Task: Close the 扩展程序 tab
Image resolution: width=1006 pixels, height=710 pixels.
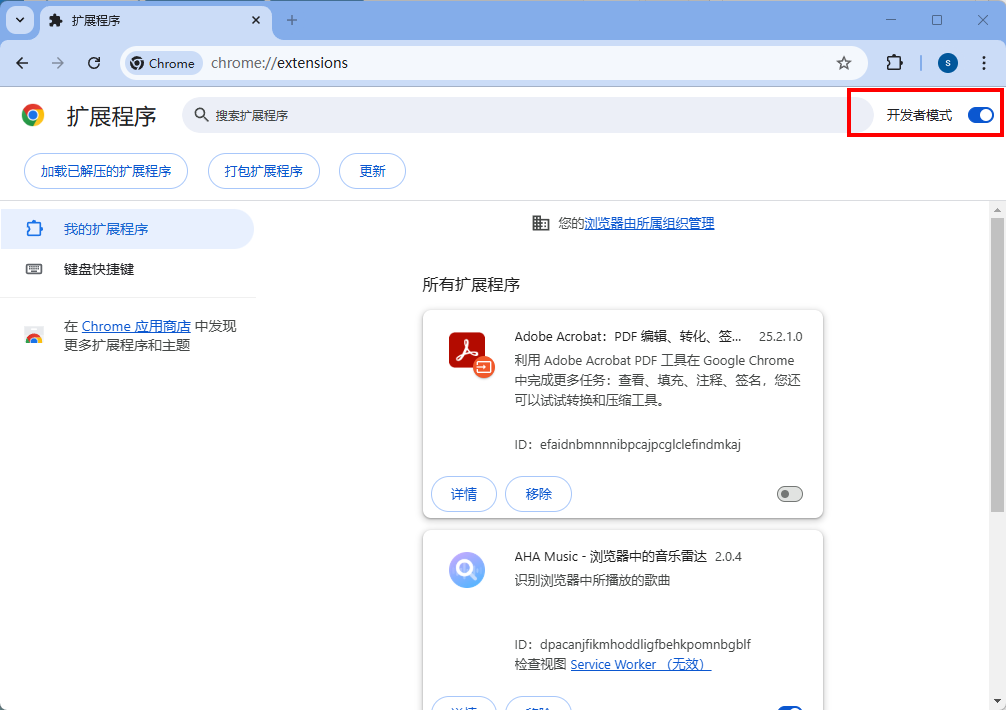Action: (256, 20)
